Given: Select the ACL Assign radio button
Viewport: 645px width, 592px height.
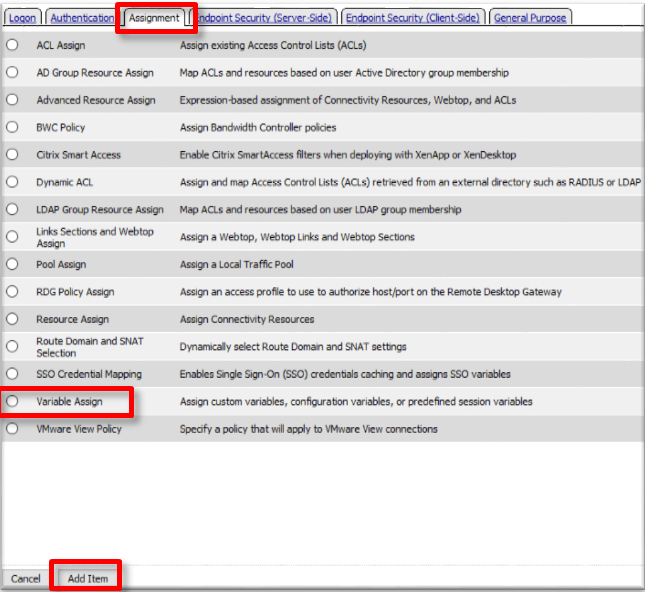Looking at the screenshot, I should tap(12, 44).
